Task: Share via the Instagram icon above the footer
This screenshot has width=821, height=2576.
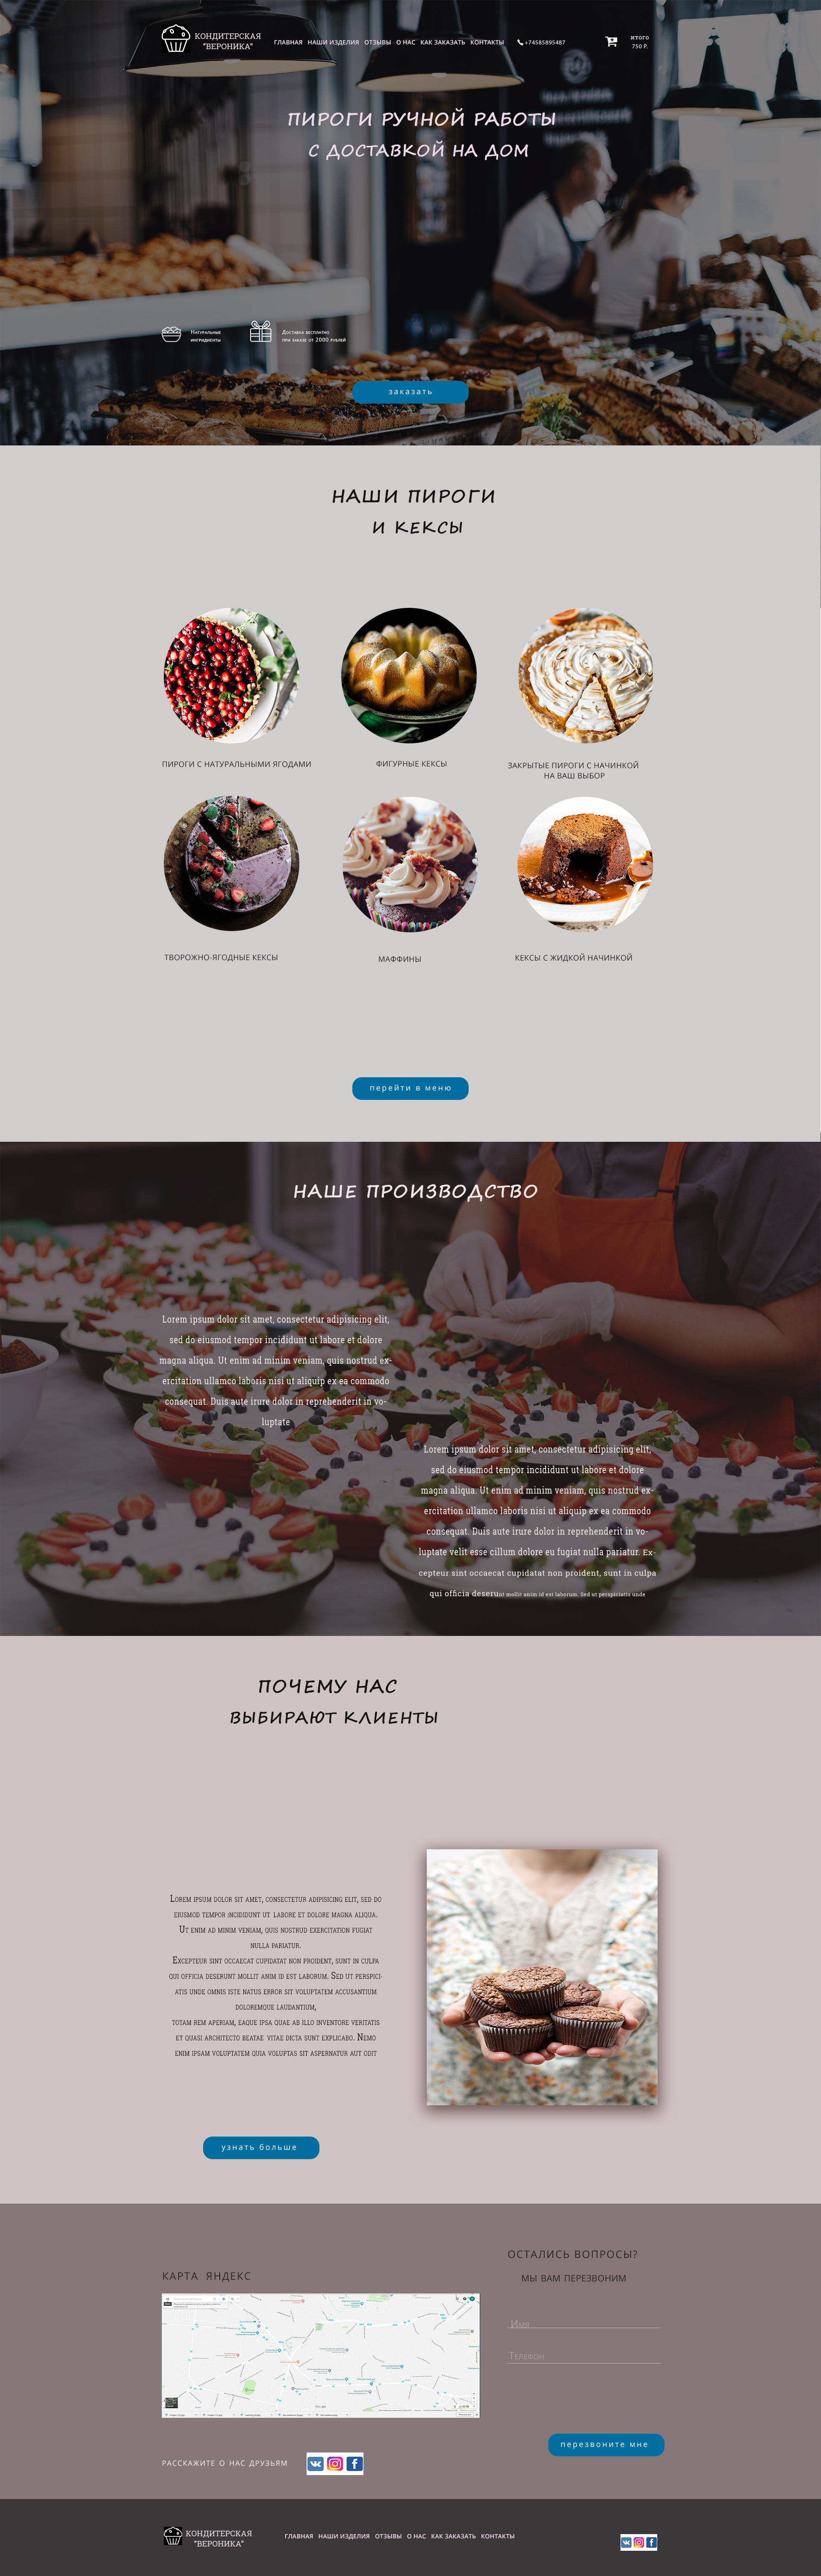Action: point(335,2463)
